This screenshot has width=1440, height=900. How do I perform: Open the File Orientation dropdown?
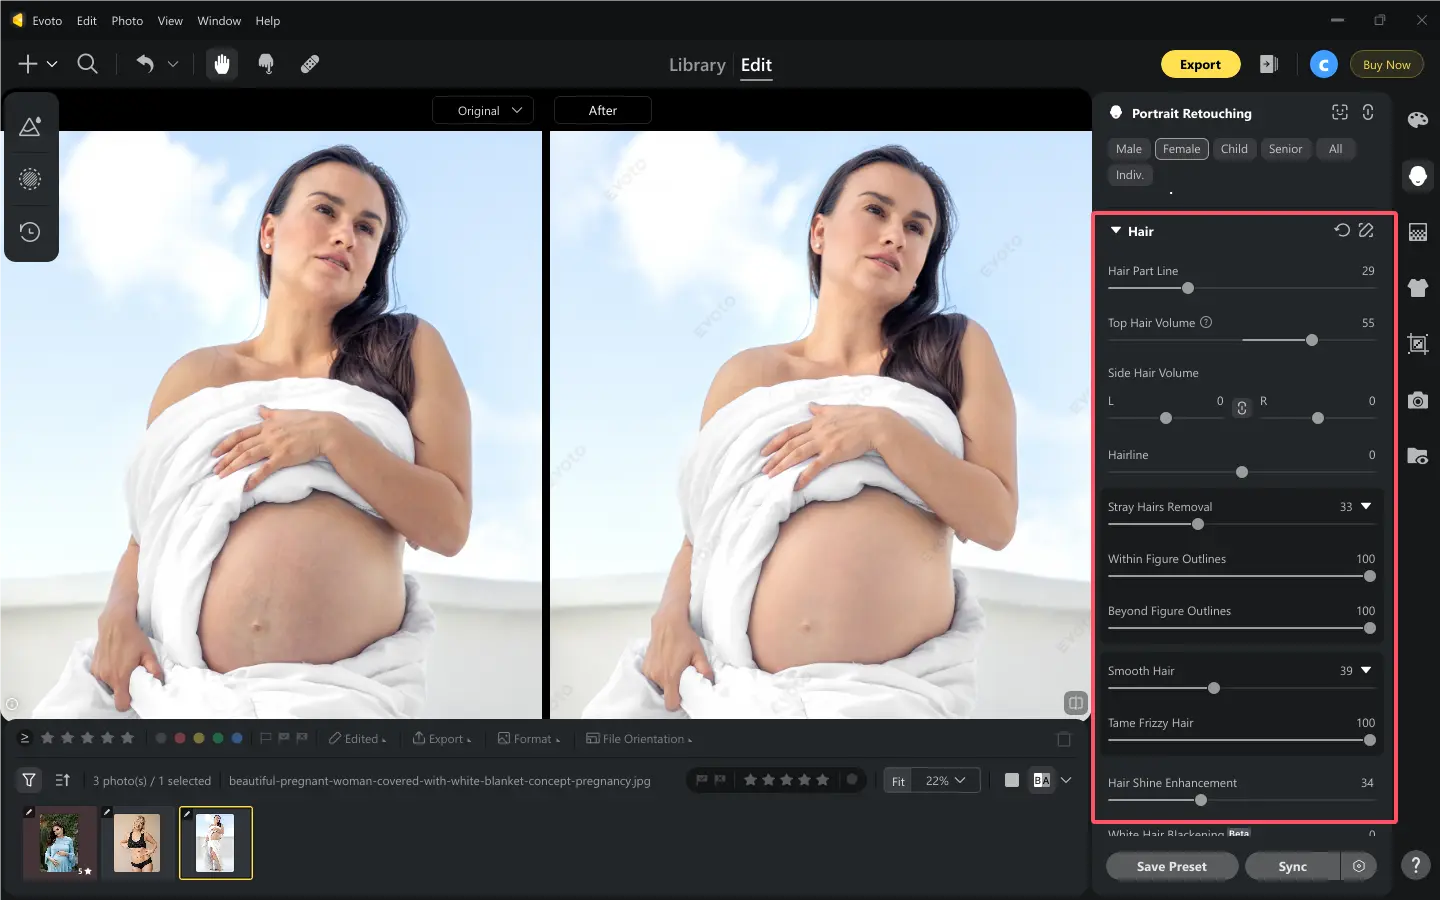coord(639,739)
